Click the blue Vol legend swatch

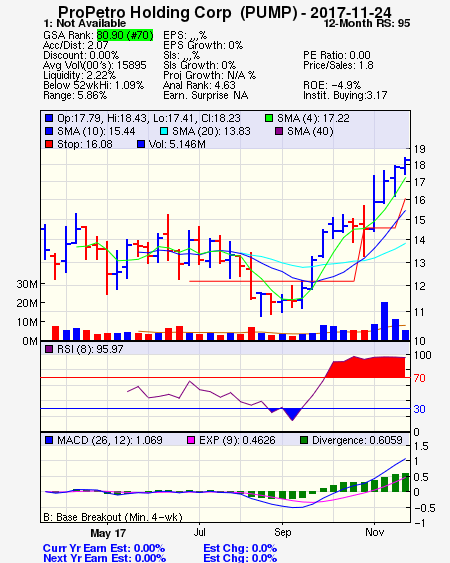click(x=141, y=144)
